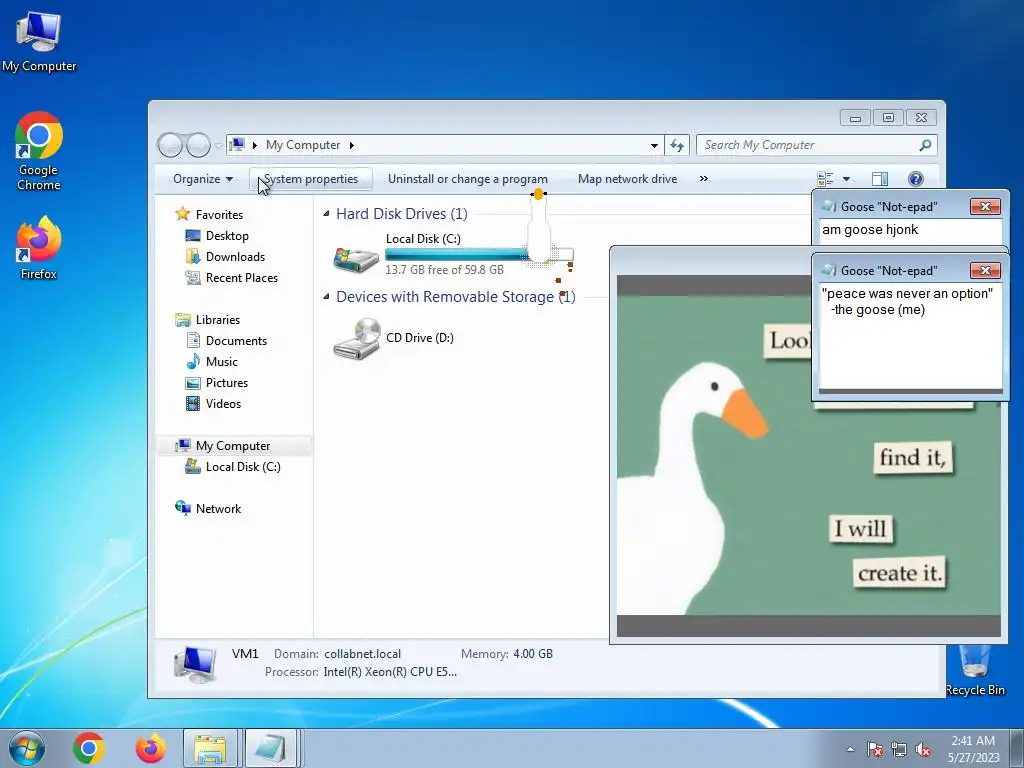This screenshot has height=768, width=1024.
Task: Click System properties in the toolbar
Action: pos(311,179)
